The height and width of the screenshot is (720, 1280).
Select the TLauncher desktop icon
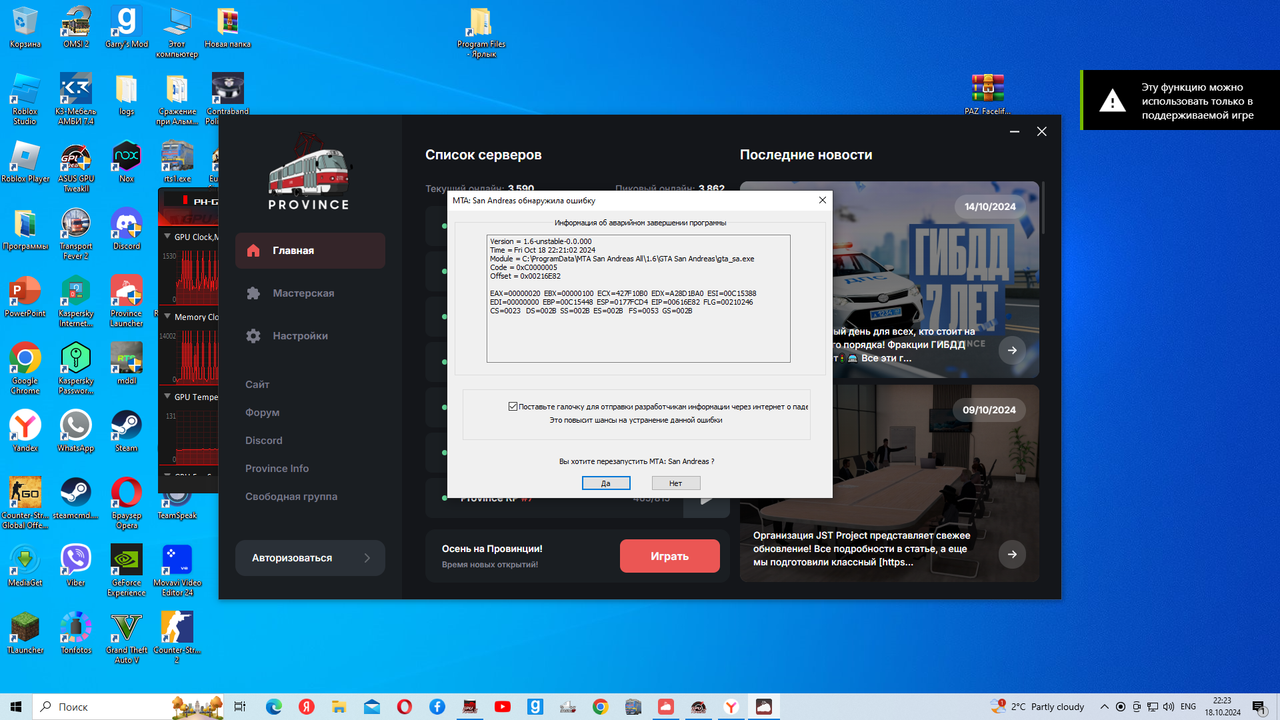point(25,632)
